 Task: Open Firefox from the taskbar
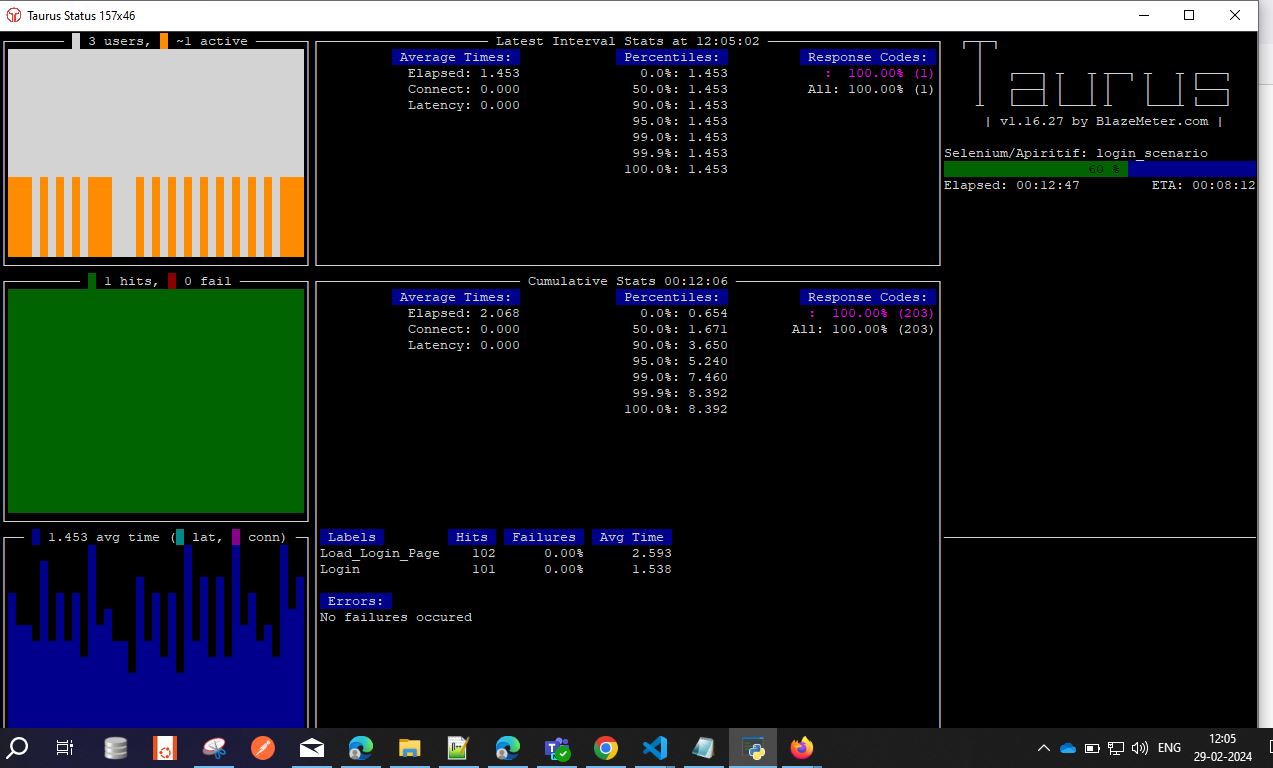(801, 748)
